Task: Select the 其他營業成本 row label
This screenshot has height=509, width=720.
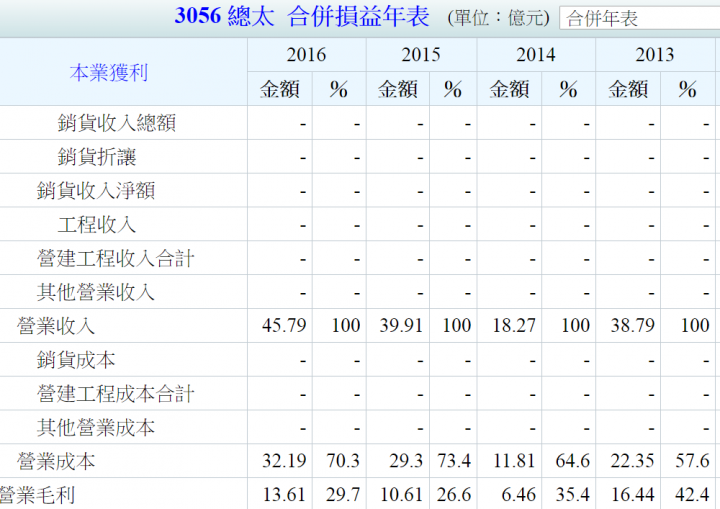Action: (96, 427)
